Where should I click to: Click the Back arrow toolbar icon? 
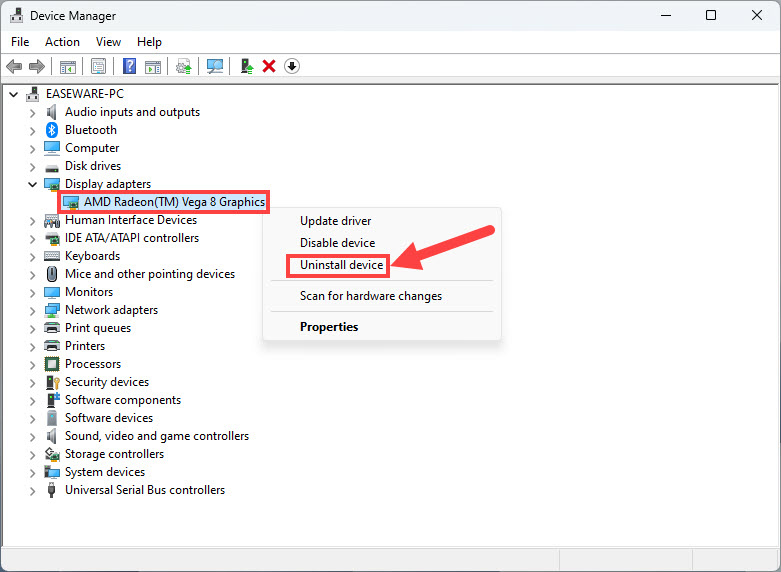click(14, 66)
